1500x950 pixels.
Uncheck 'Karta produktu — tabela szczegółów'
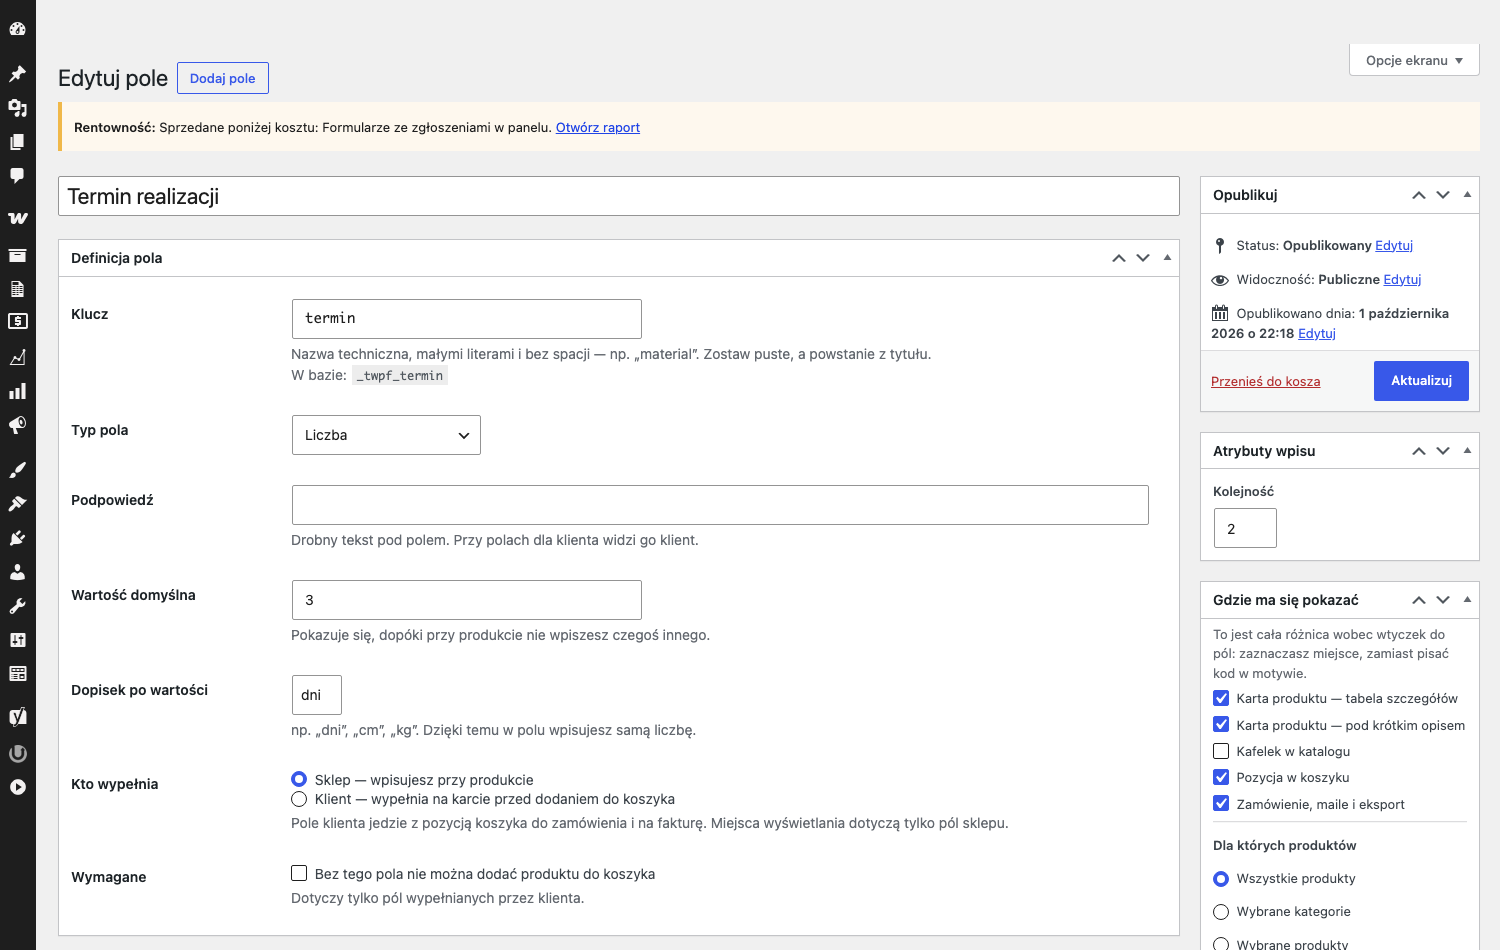click(x=1221, y=698)
